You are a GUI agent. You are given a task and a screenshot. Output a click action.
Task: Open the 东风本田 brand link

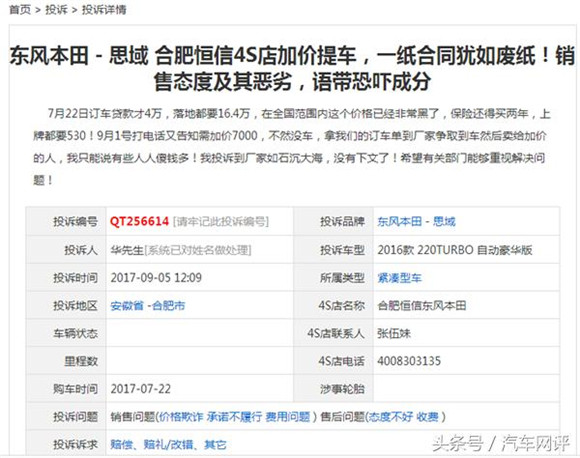click(399, 222)
